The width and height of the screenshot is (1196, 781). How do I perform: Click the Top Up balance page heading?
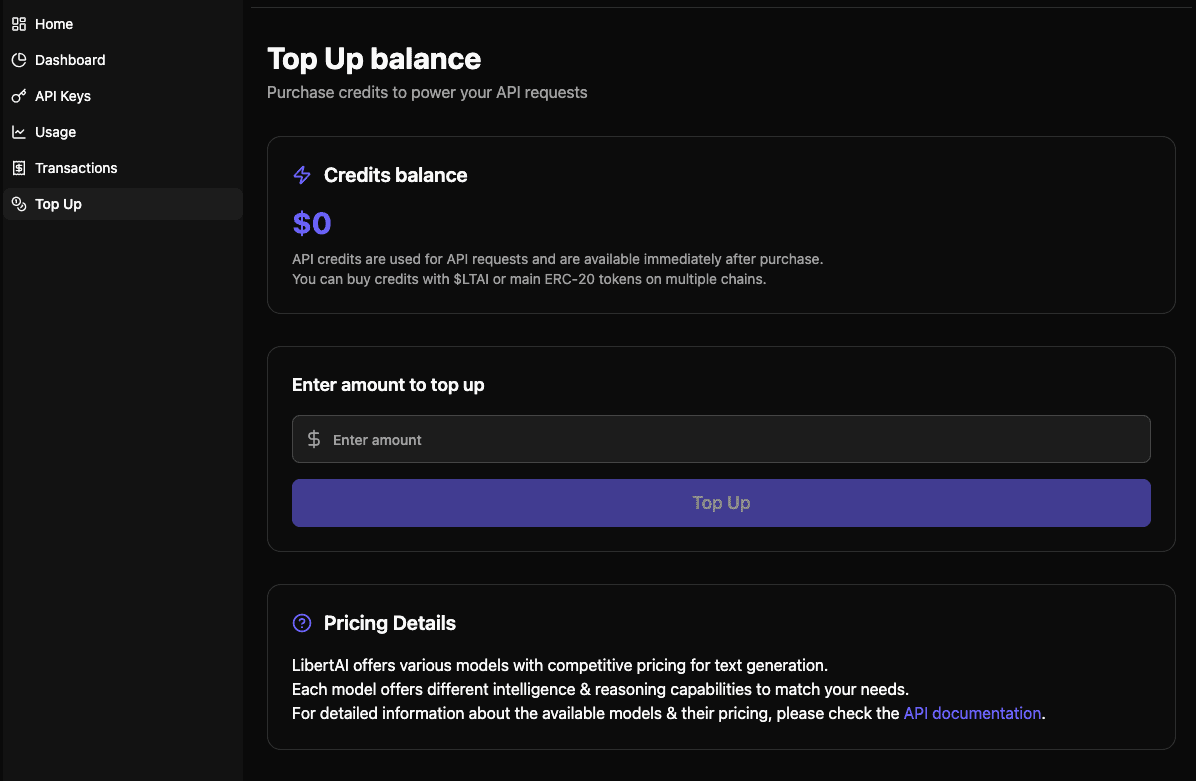[374, 59]
